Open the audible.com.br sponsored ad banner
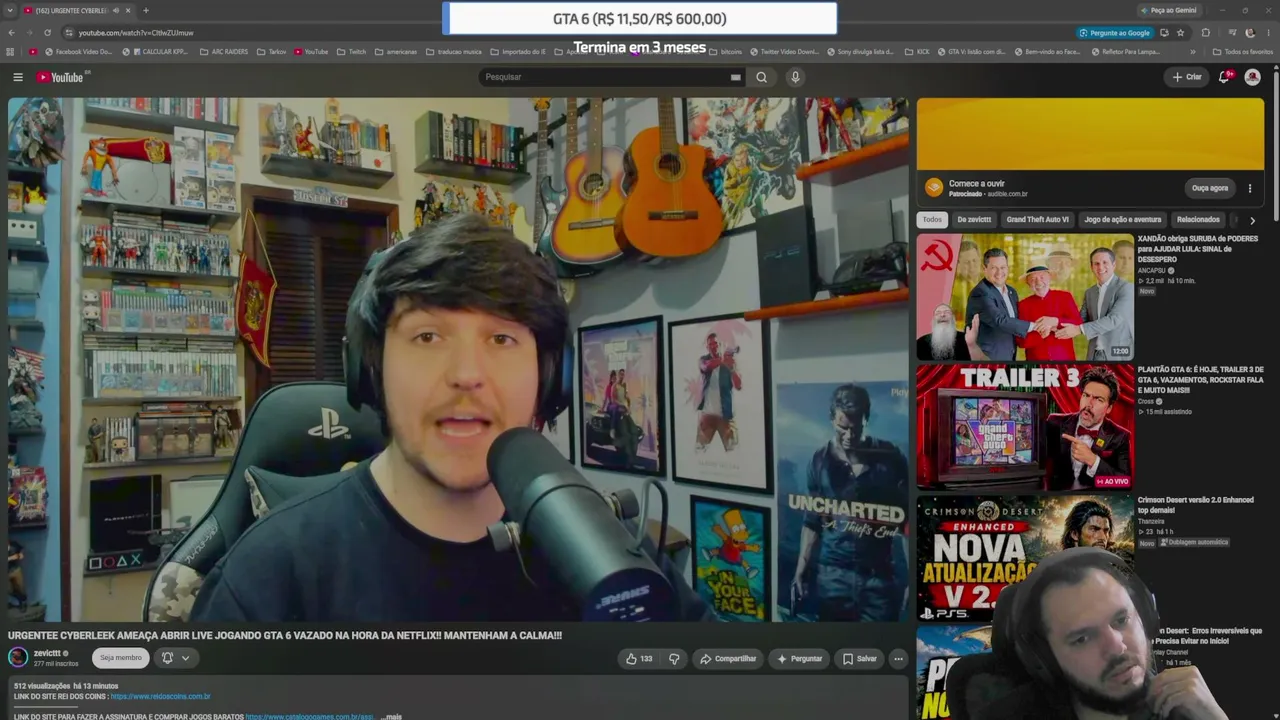Image resolution: width=1280 pixels, height=720 pixels. (x=1090, y=134)
